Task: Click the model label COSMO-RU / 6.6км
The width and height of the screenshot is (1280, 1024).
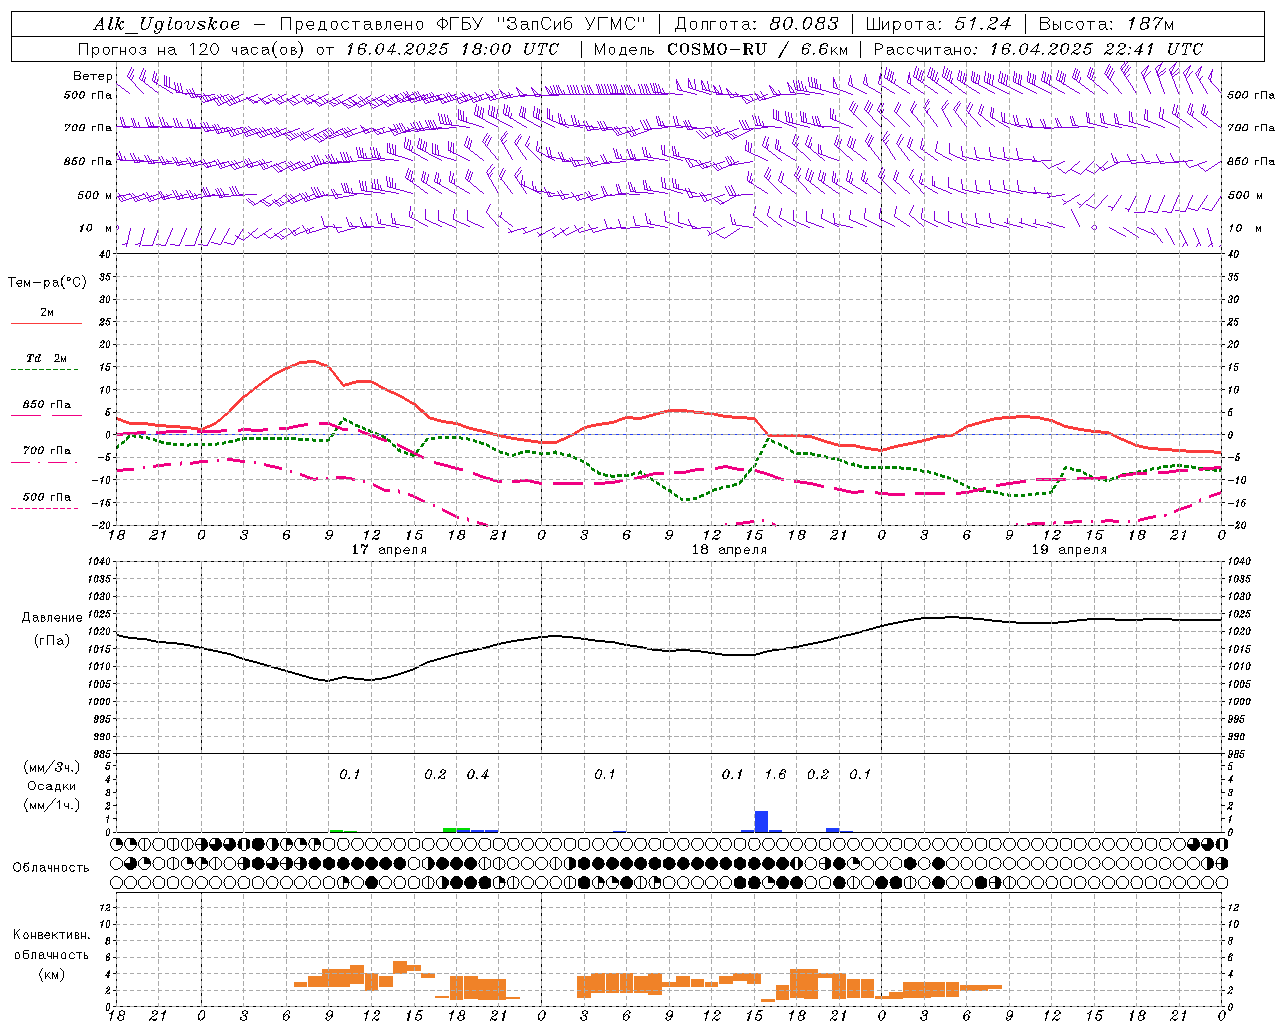Action: point(757,49)
